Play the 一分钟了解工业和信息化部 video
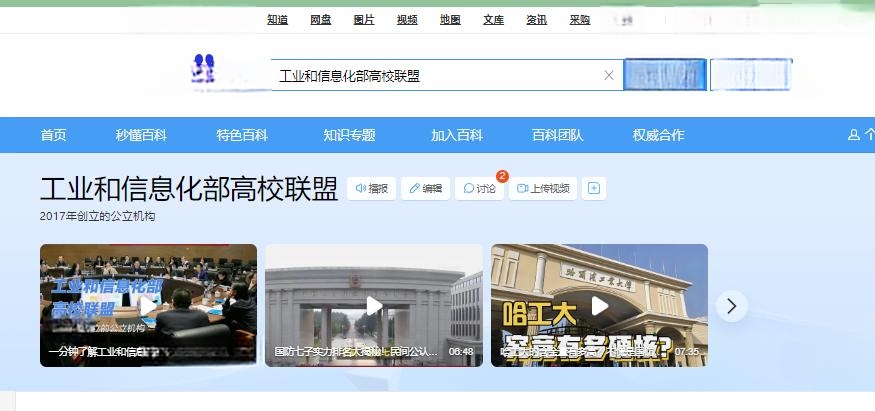875x411 pixels. tap(148, 306)
